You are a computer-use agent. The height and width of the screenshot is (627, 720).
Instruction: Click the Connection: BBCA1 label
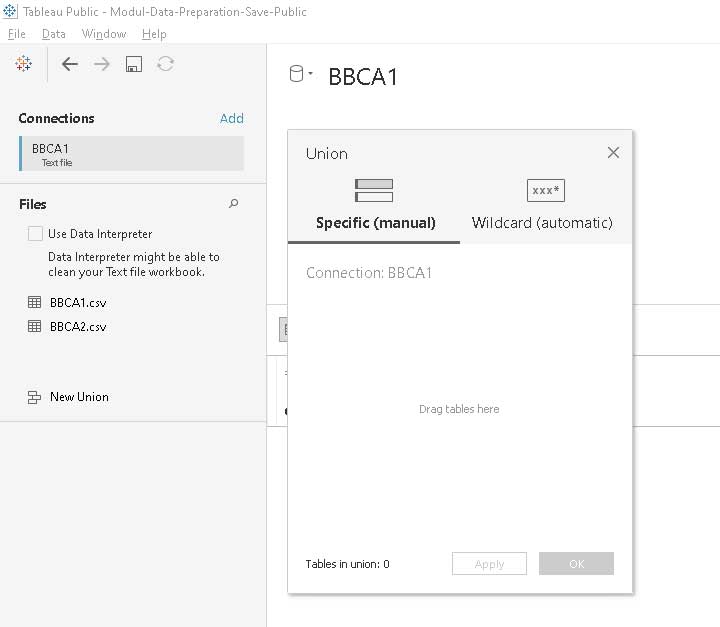click(369, 273)
